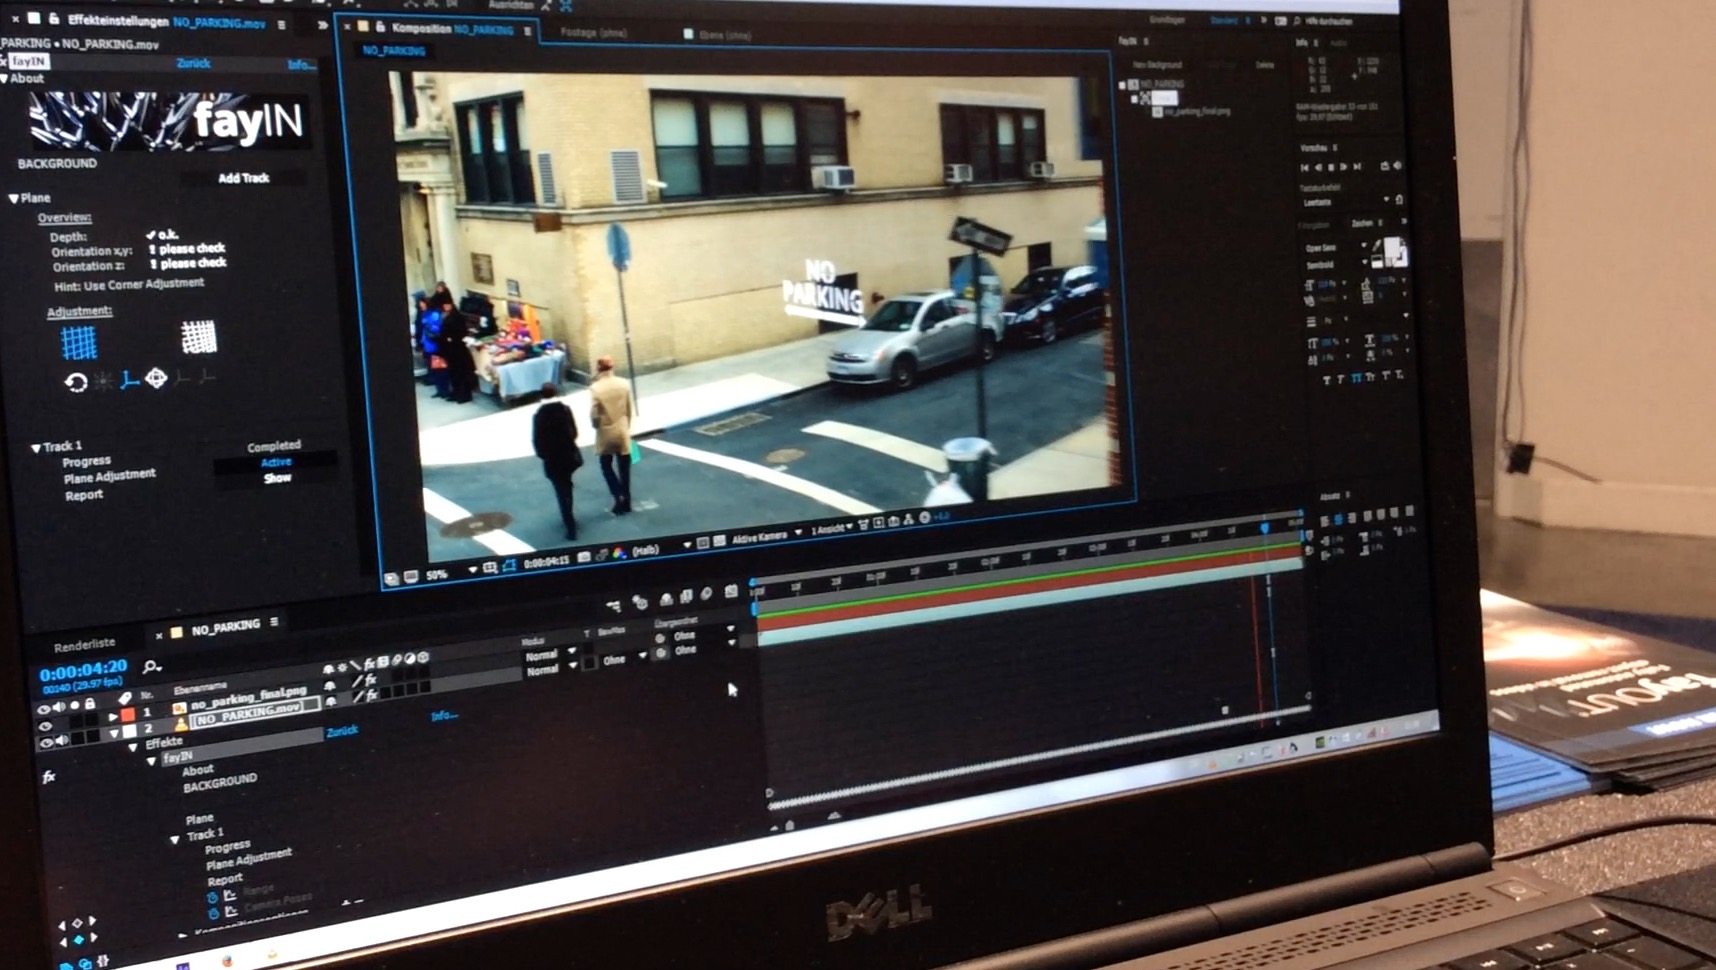Screen dimensions: 1716x970
Task: Toggle the lock column header icon
Action: coord(89,704)
